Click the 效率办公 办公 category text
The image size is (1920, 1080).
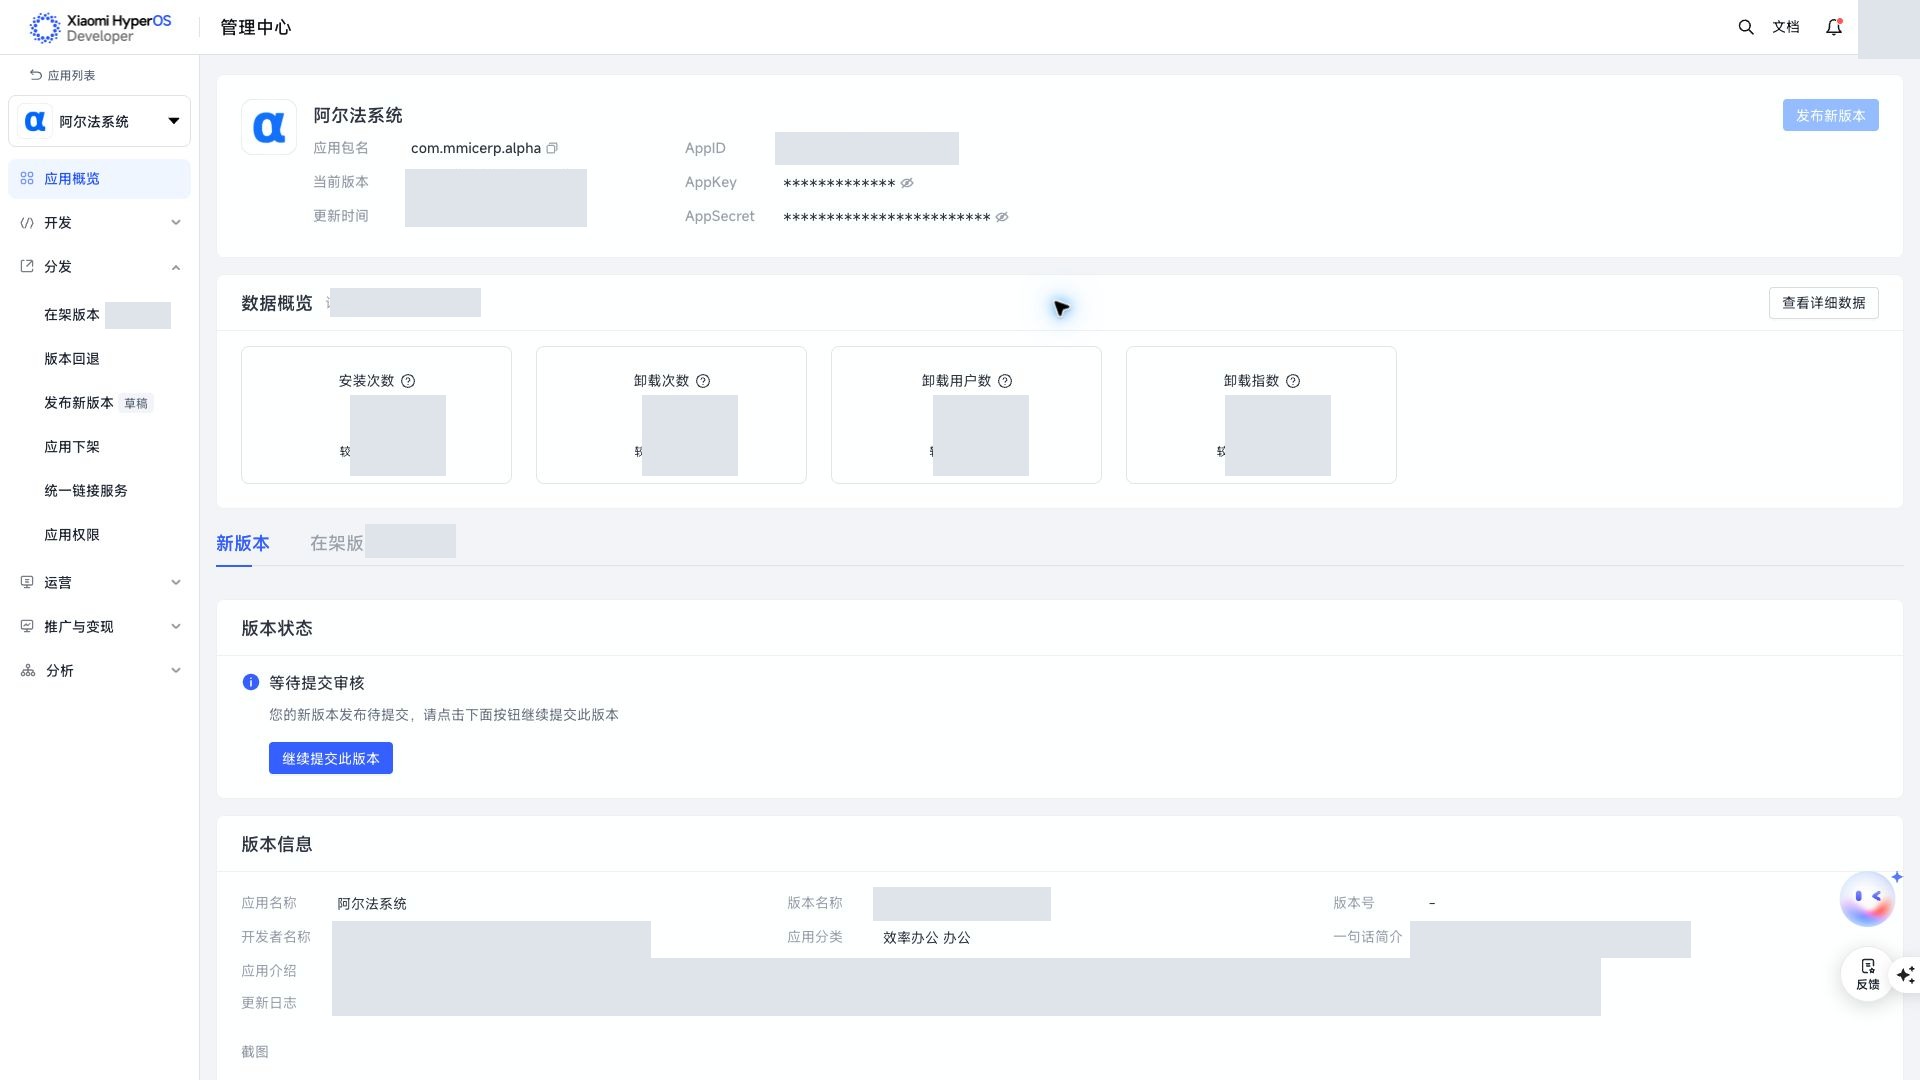[927, 938]
